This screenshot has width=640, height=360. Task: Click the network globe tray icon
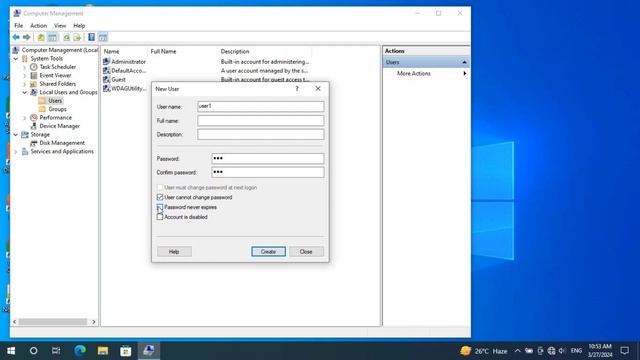pyautogui.click(x=551, y=351)
